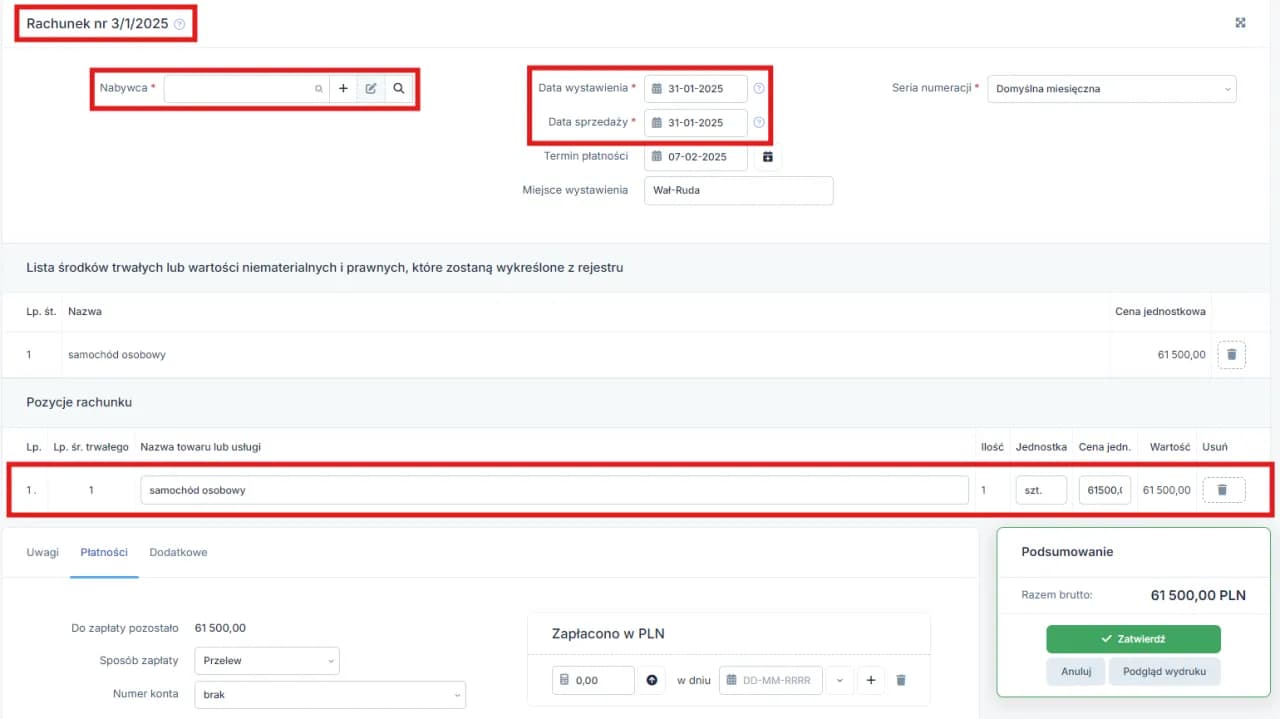Image resolution: width=1280 pixels, height=719 pixels.
Task: Expand the Sposób zapłaty dropdown
Action: click(x=266, y=661)
